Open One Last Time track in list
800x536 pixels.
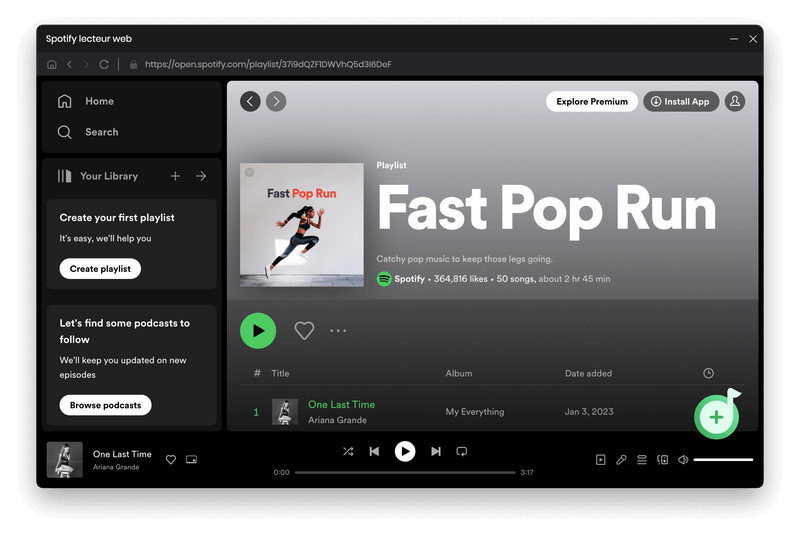click(341, 404)
